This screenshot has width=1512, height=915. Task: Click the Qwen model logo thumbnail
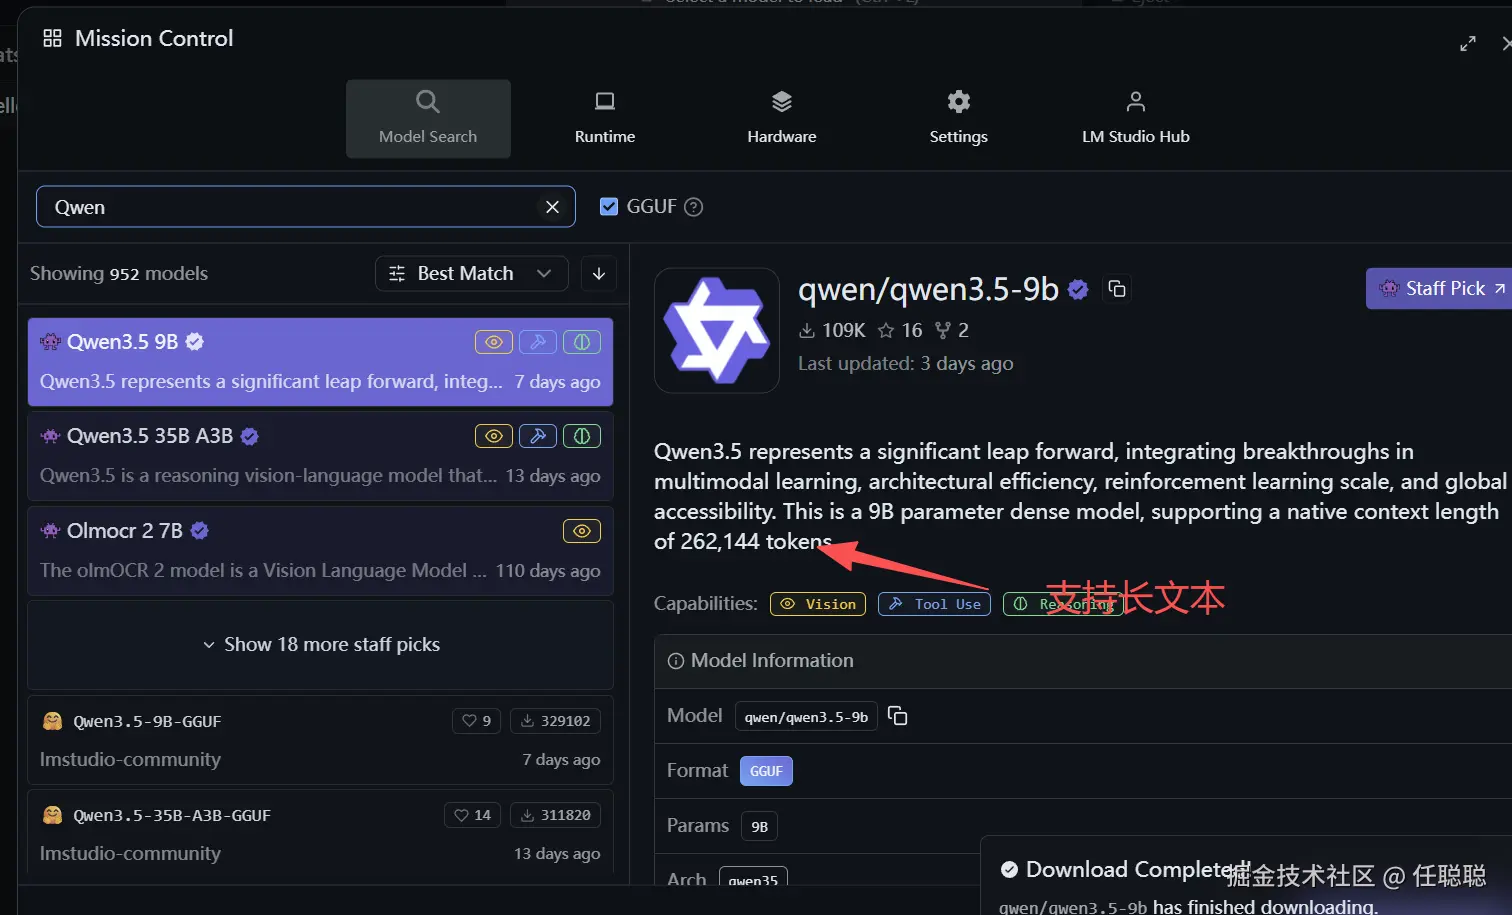[717, 330]
